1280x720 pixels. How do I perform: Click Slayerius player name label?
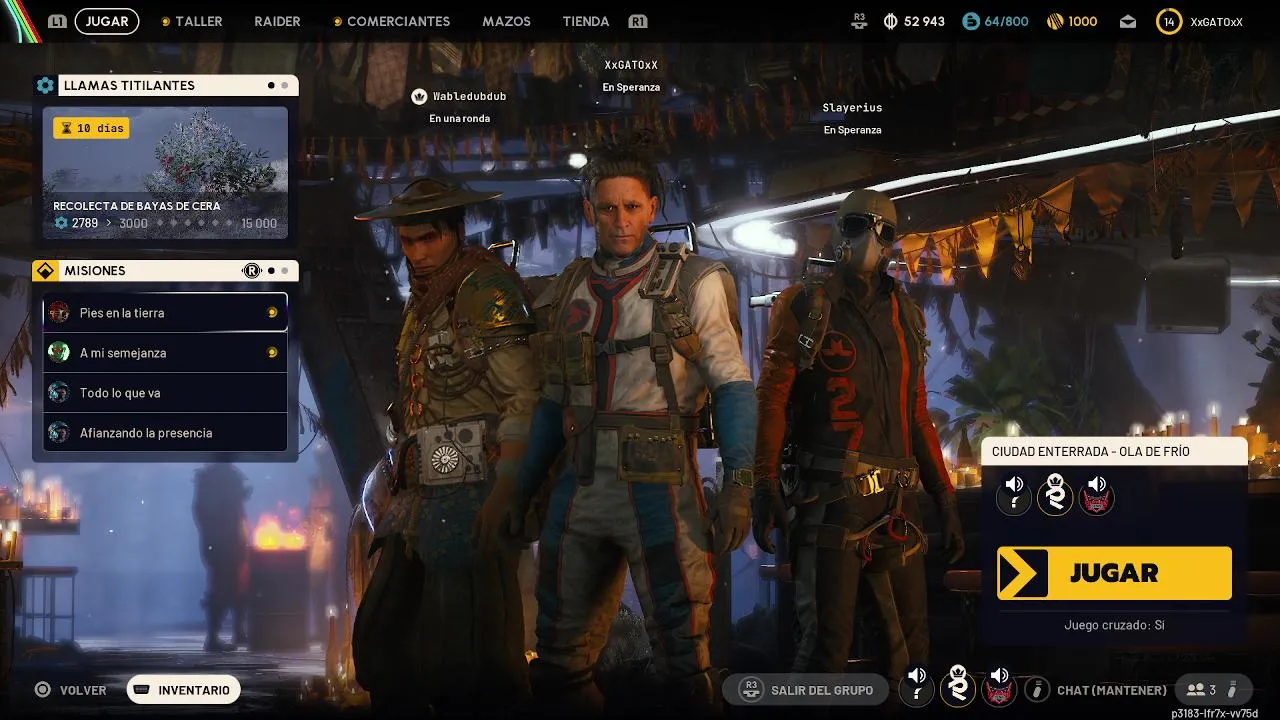pyautogui.click(x=852, y=107)
